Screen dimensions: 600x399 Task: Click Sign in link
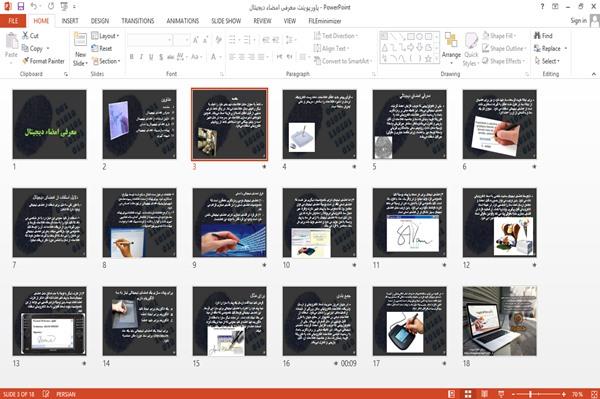(578, 21)
